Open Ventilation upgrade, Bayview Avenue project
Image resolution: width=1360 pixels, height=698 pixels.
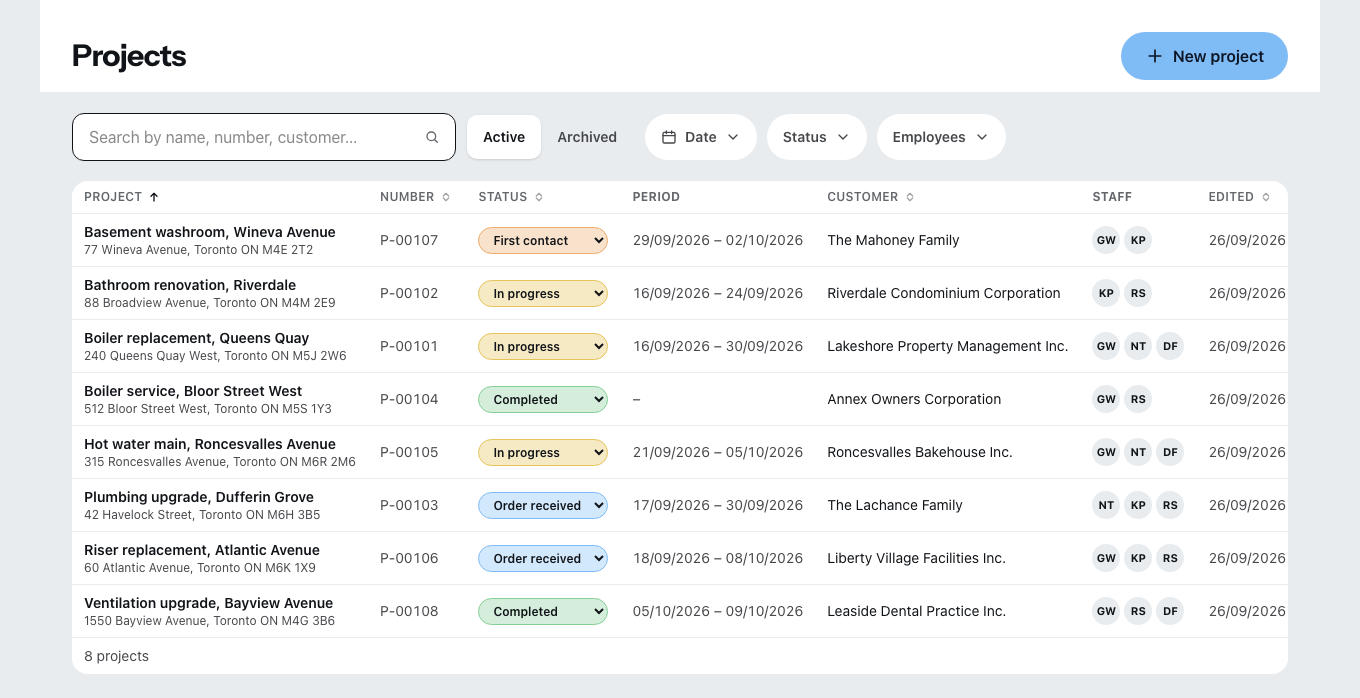click(x=209, y=603)
